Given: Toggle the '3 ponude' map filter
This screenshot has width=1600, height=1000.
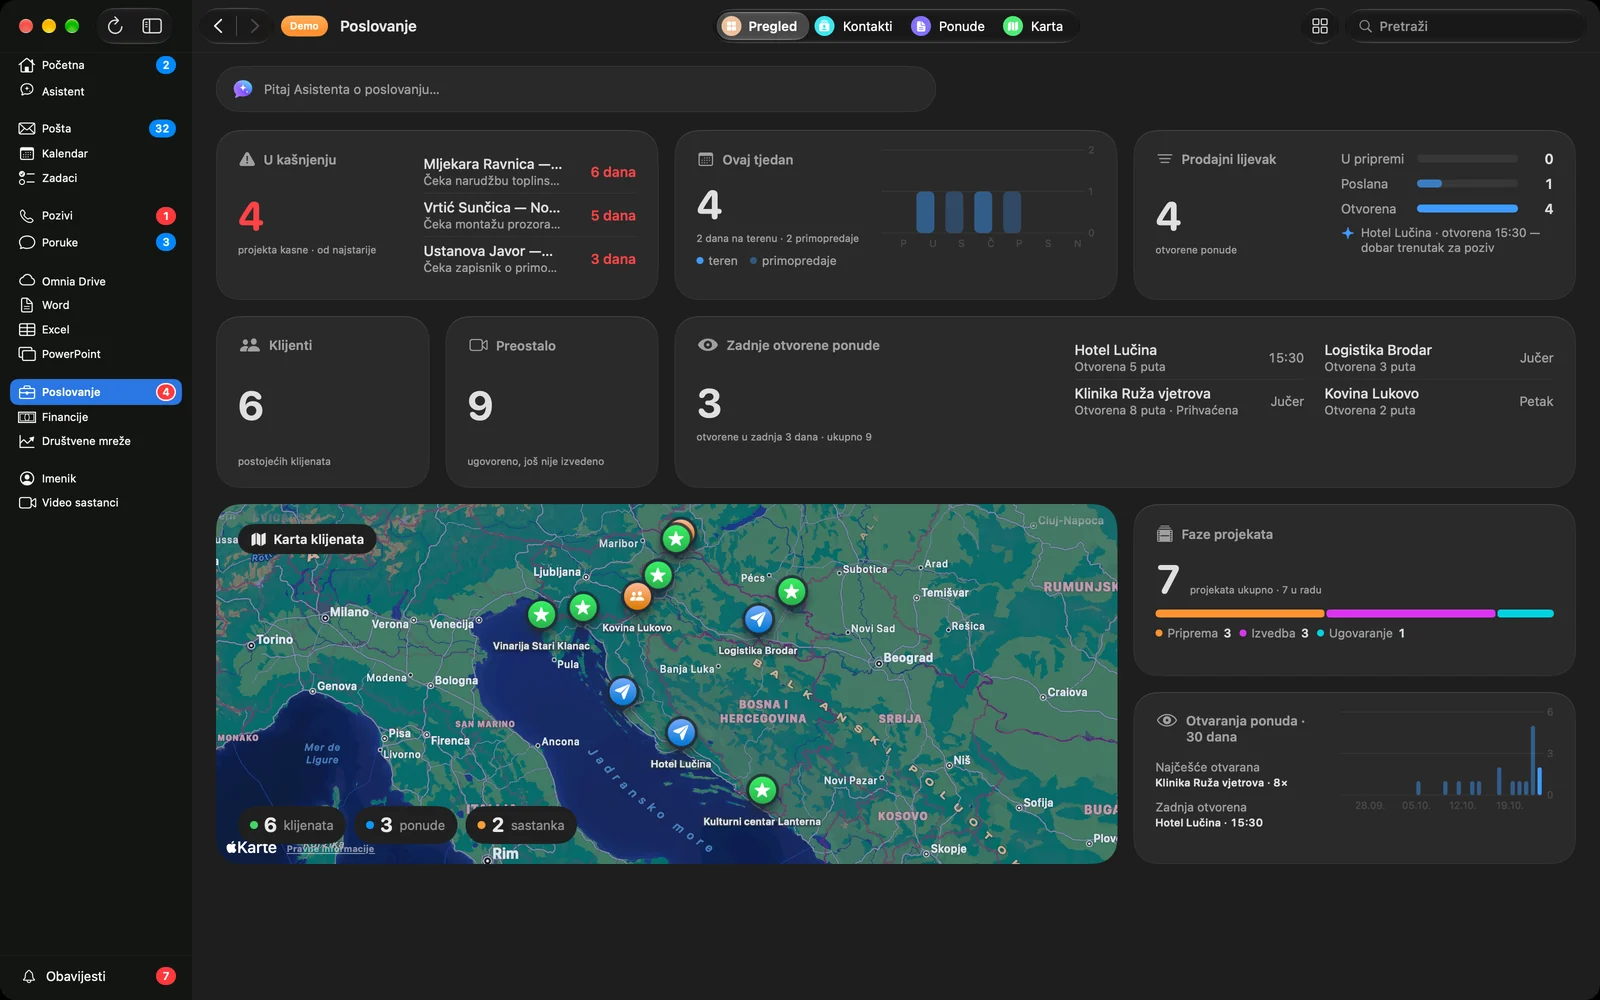Looking at the screenshot, I should pos(405,825).
